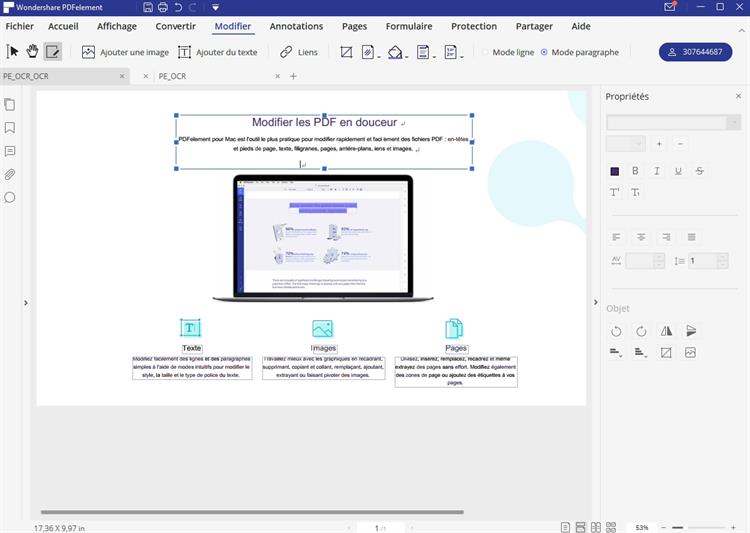Select Mode paragraphe radio button
The width and height of the screenshot is (750, 533).
(544, 52)
